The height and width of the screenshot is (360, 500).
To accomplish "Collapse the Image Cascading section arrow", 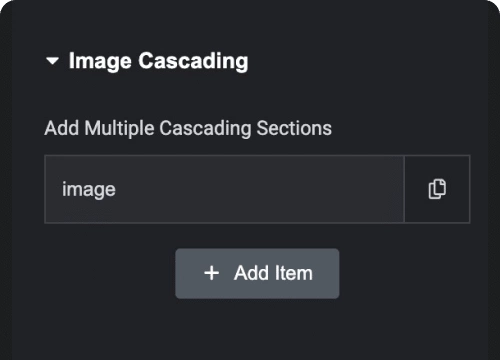I will tap(52, 61).
